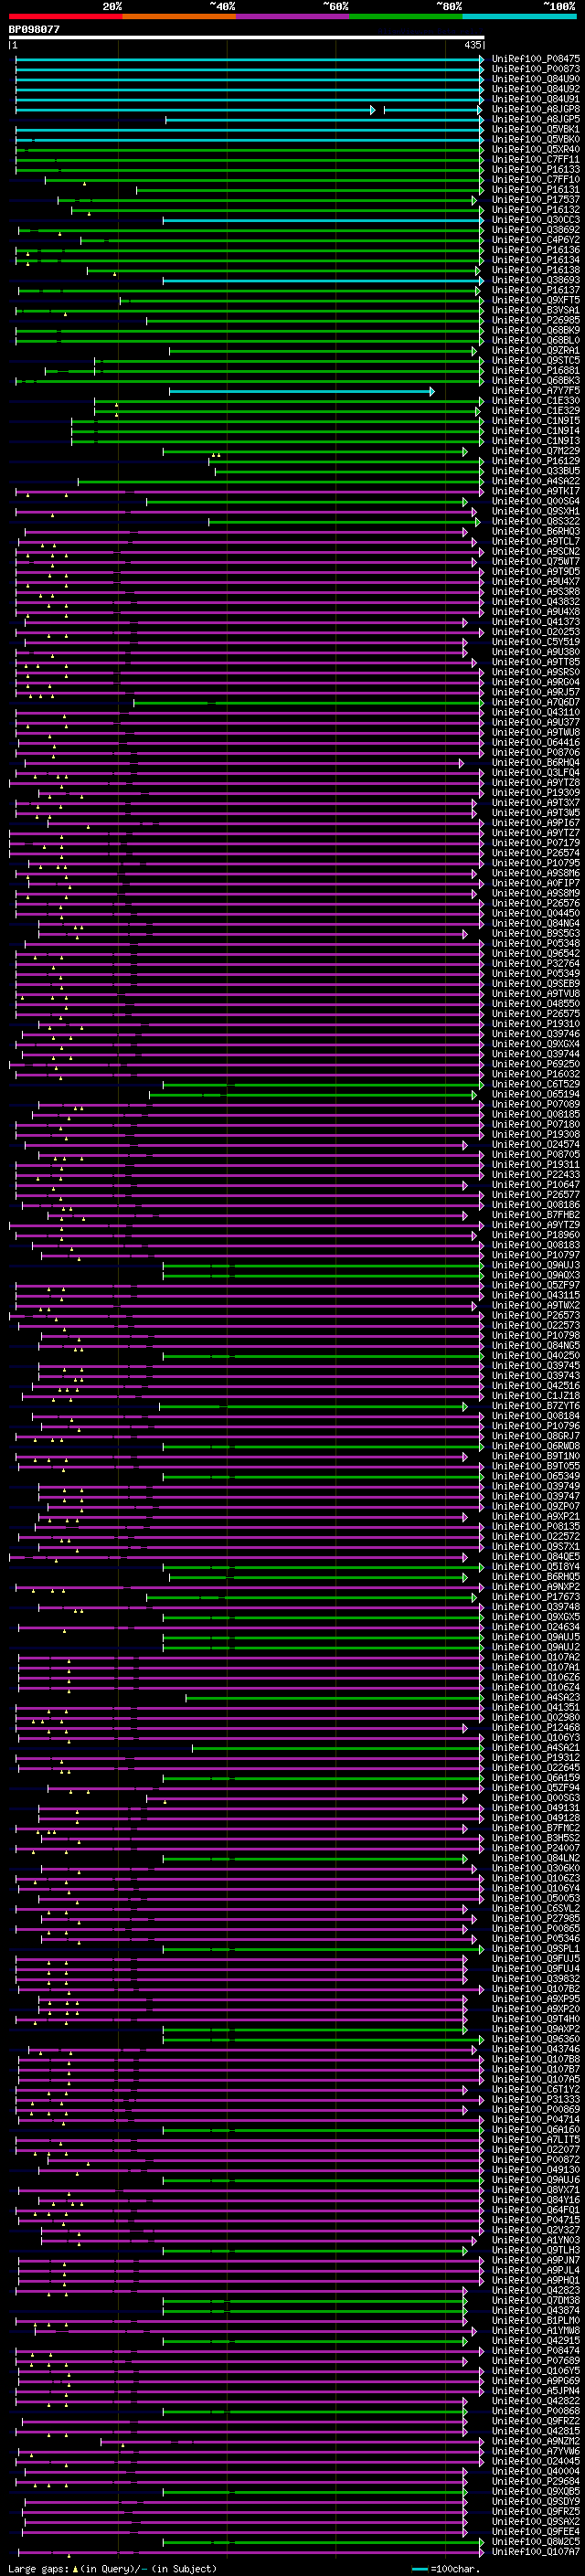Viewport: 585px width, 2576px height.
Task: Select the UniRef100_Q9AUJ3 label
Action: [536, 1265]
